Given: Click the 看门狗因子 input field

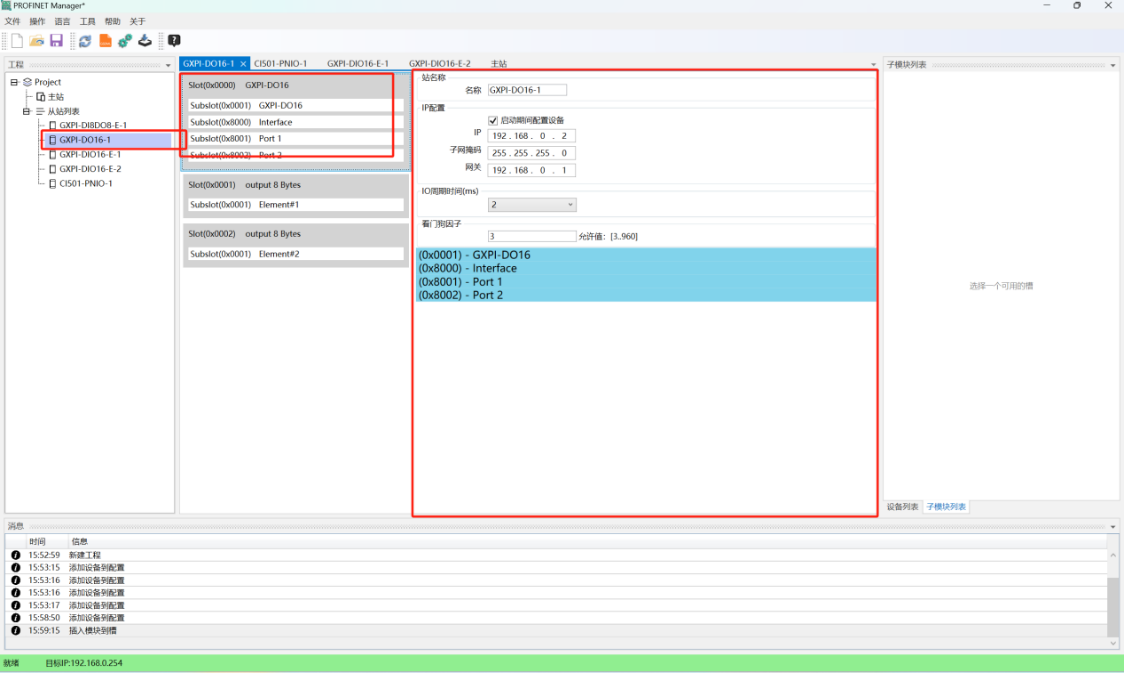Looking at the screenshot, I should point(532,237).
